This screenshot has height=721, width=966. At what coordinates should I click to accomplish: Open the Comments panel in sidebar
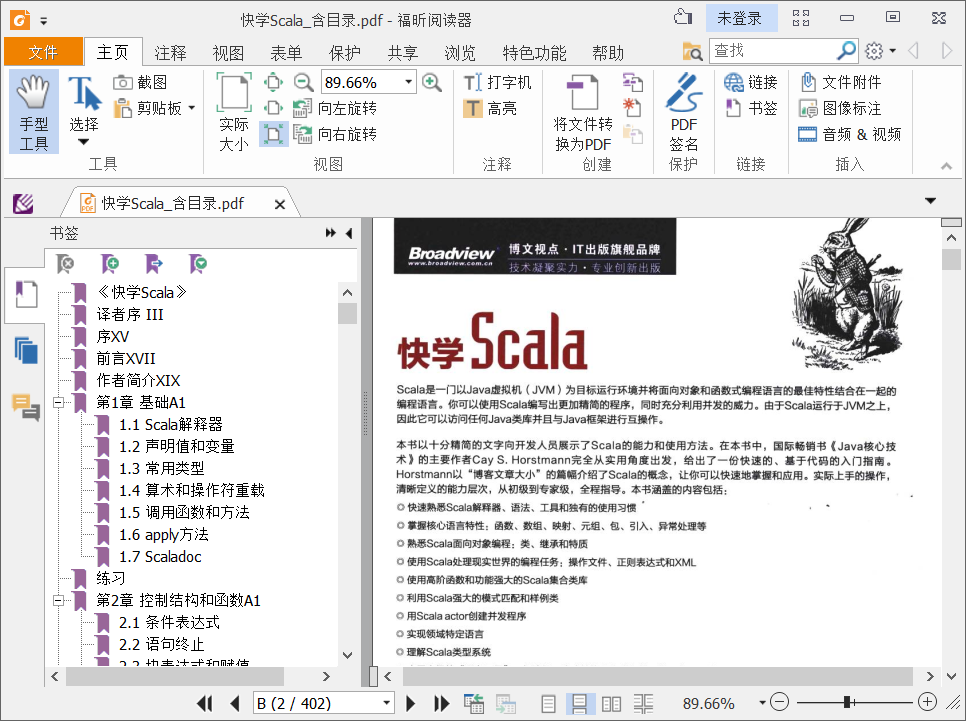pyautogui.click(x=26, y=407)
